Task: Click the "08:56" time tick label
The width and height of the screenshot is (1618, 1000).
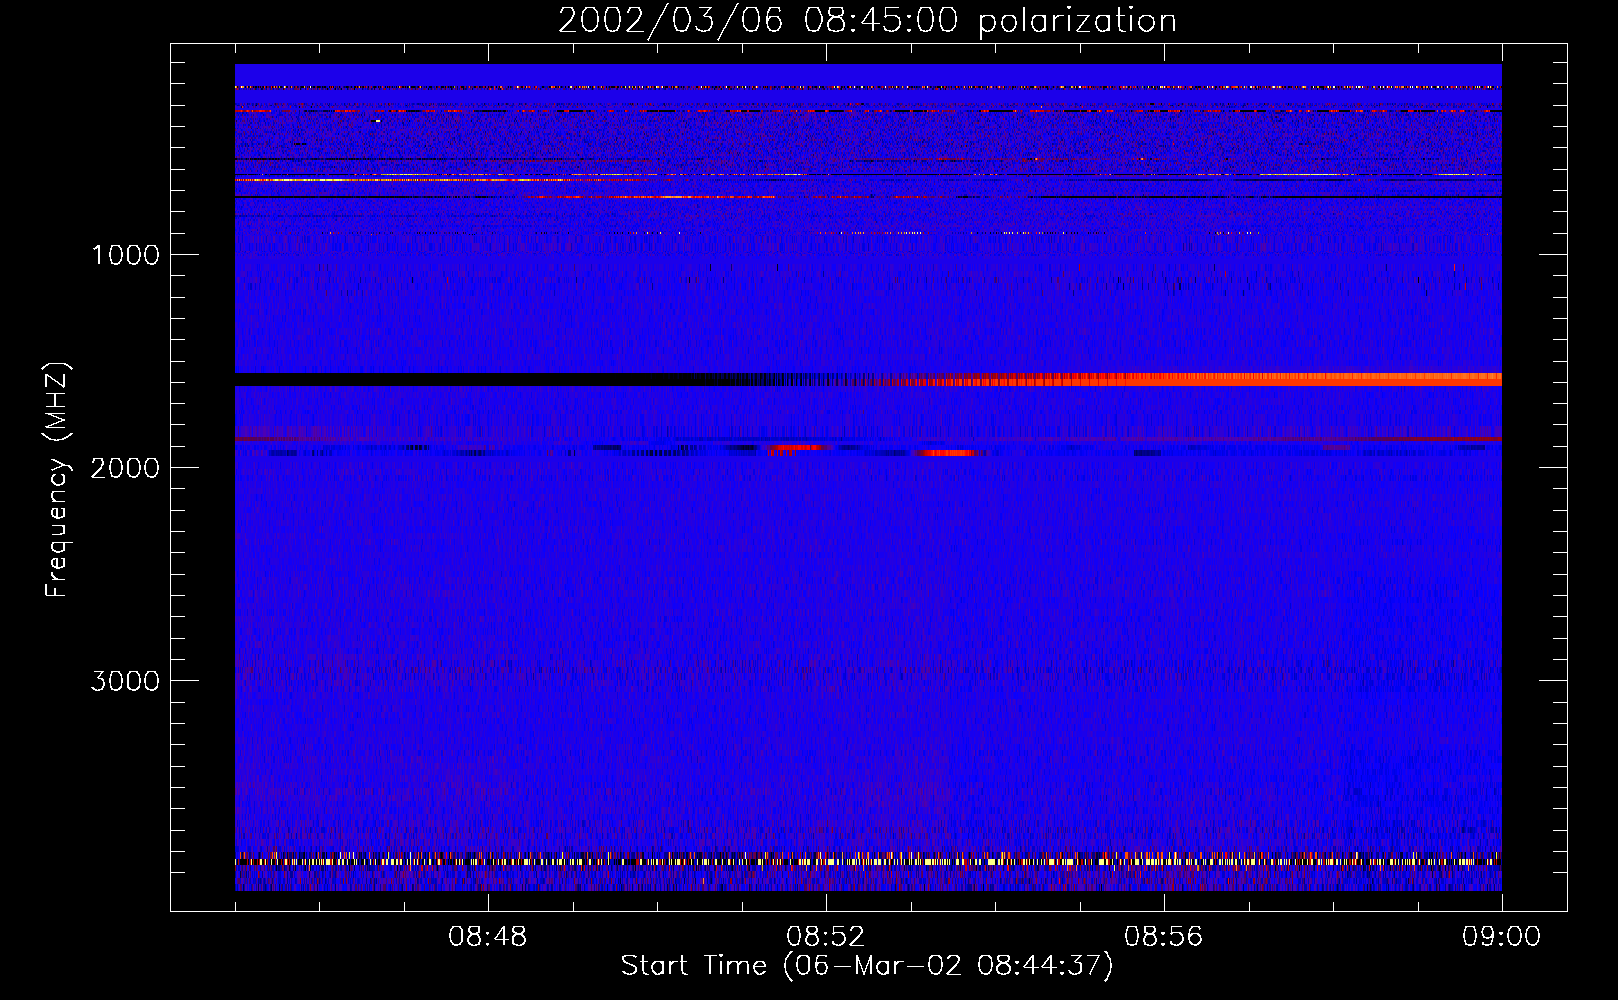Action: (1163, 937)
